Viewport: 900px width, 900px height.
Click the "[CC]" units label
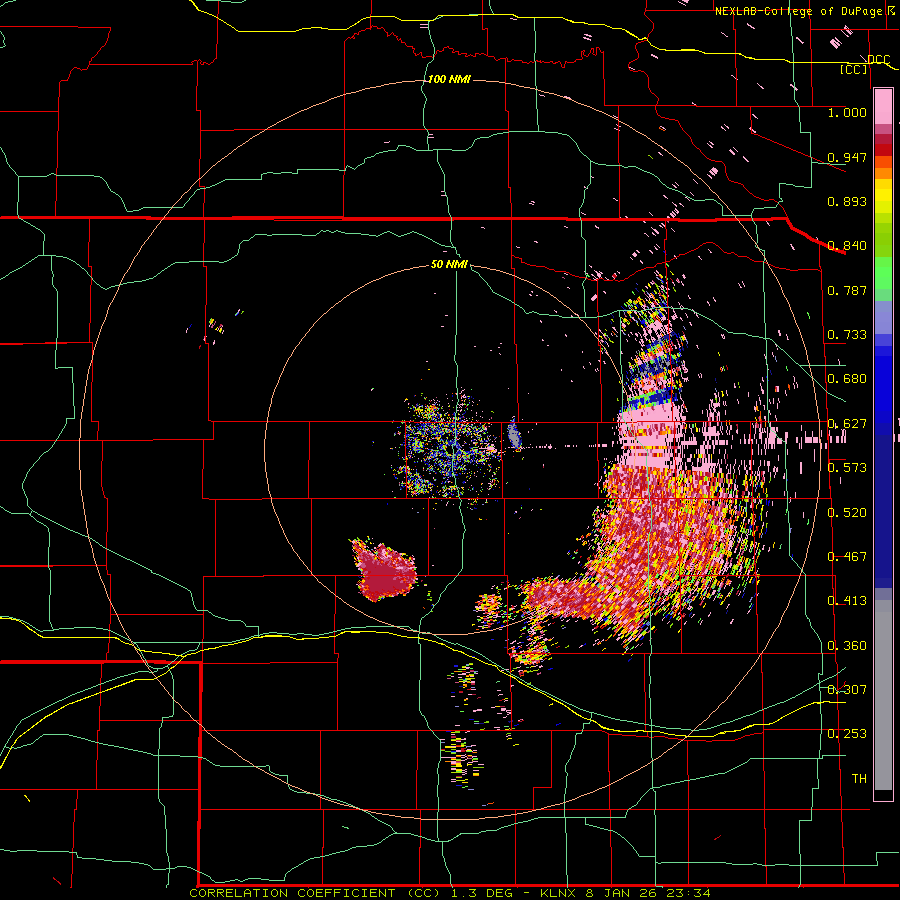tap(854, 69)
